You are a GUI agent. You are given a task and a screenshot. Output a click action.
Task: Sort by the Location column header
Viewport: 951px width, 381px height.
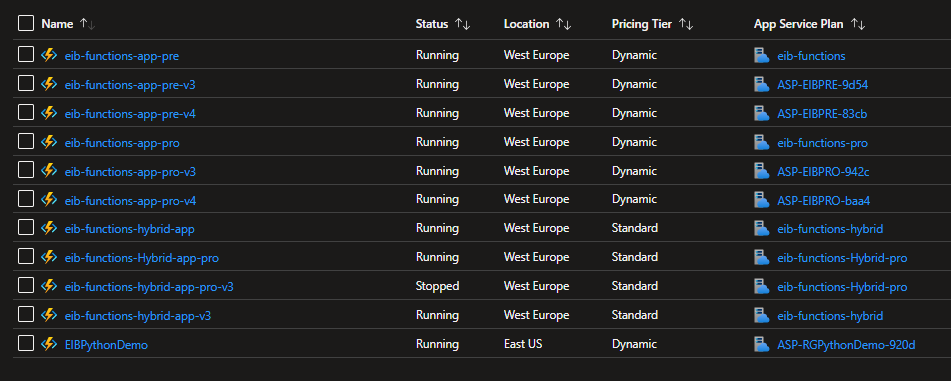pos(538,24)
